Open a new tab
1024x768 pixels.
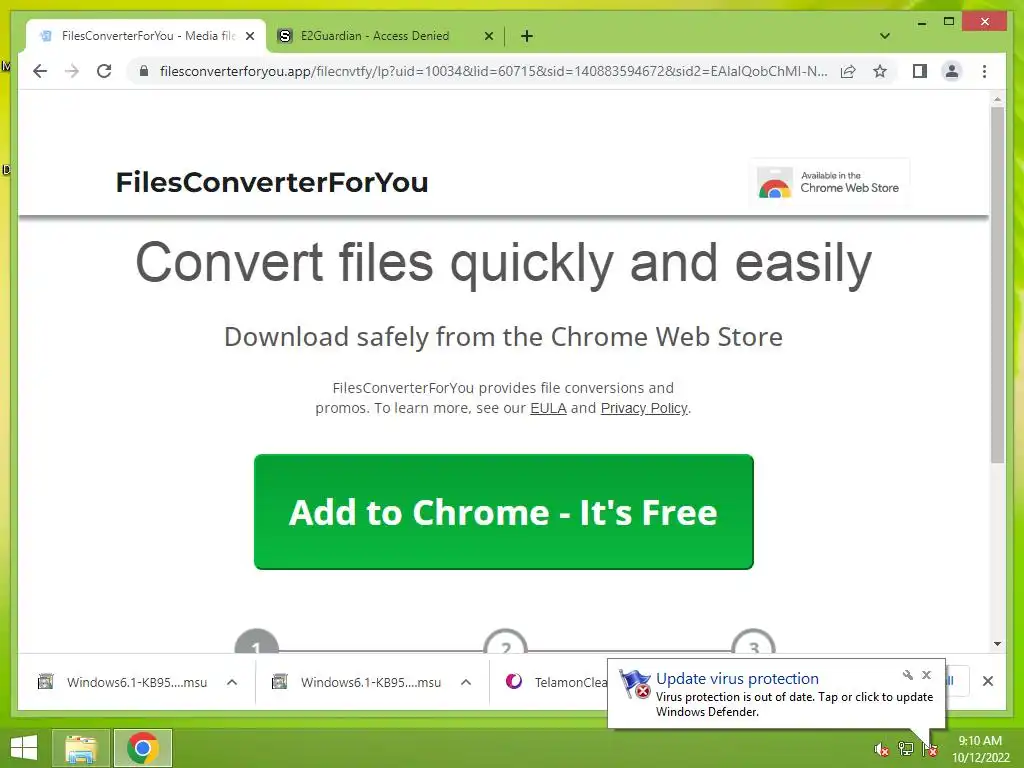(527, 36)
